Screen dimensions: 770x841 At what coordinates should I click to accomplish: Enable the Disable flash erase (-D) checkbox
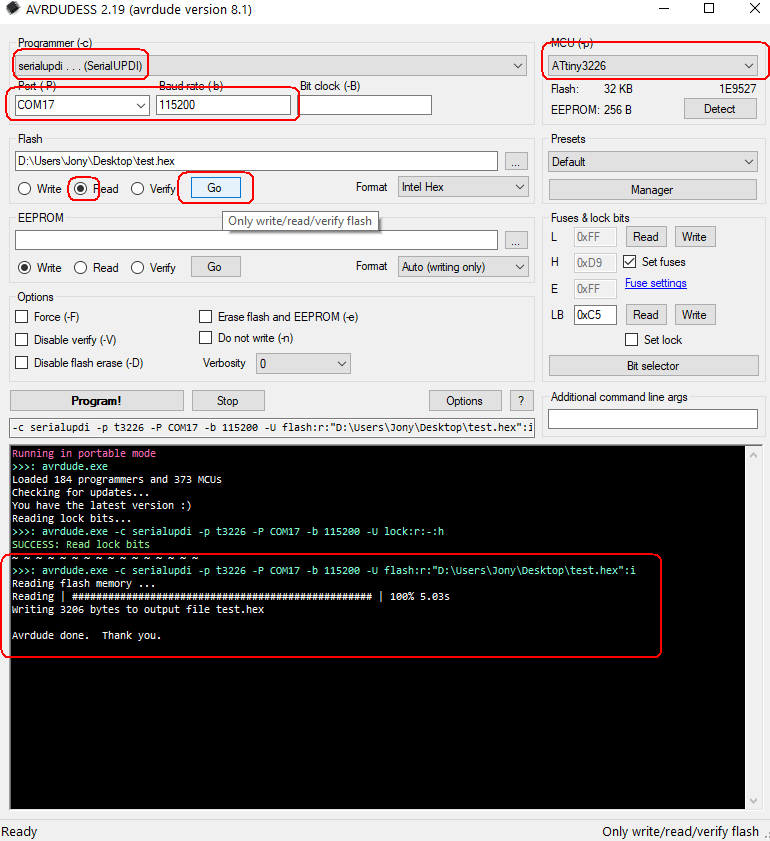(21, 363)
